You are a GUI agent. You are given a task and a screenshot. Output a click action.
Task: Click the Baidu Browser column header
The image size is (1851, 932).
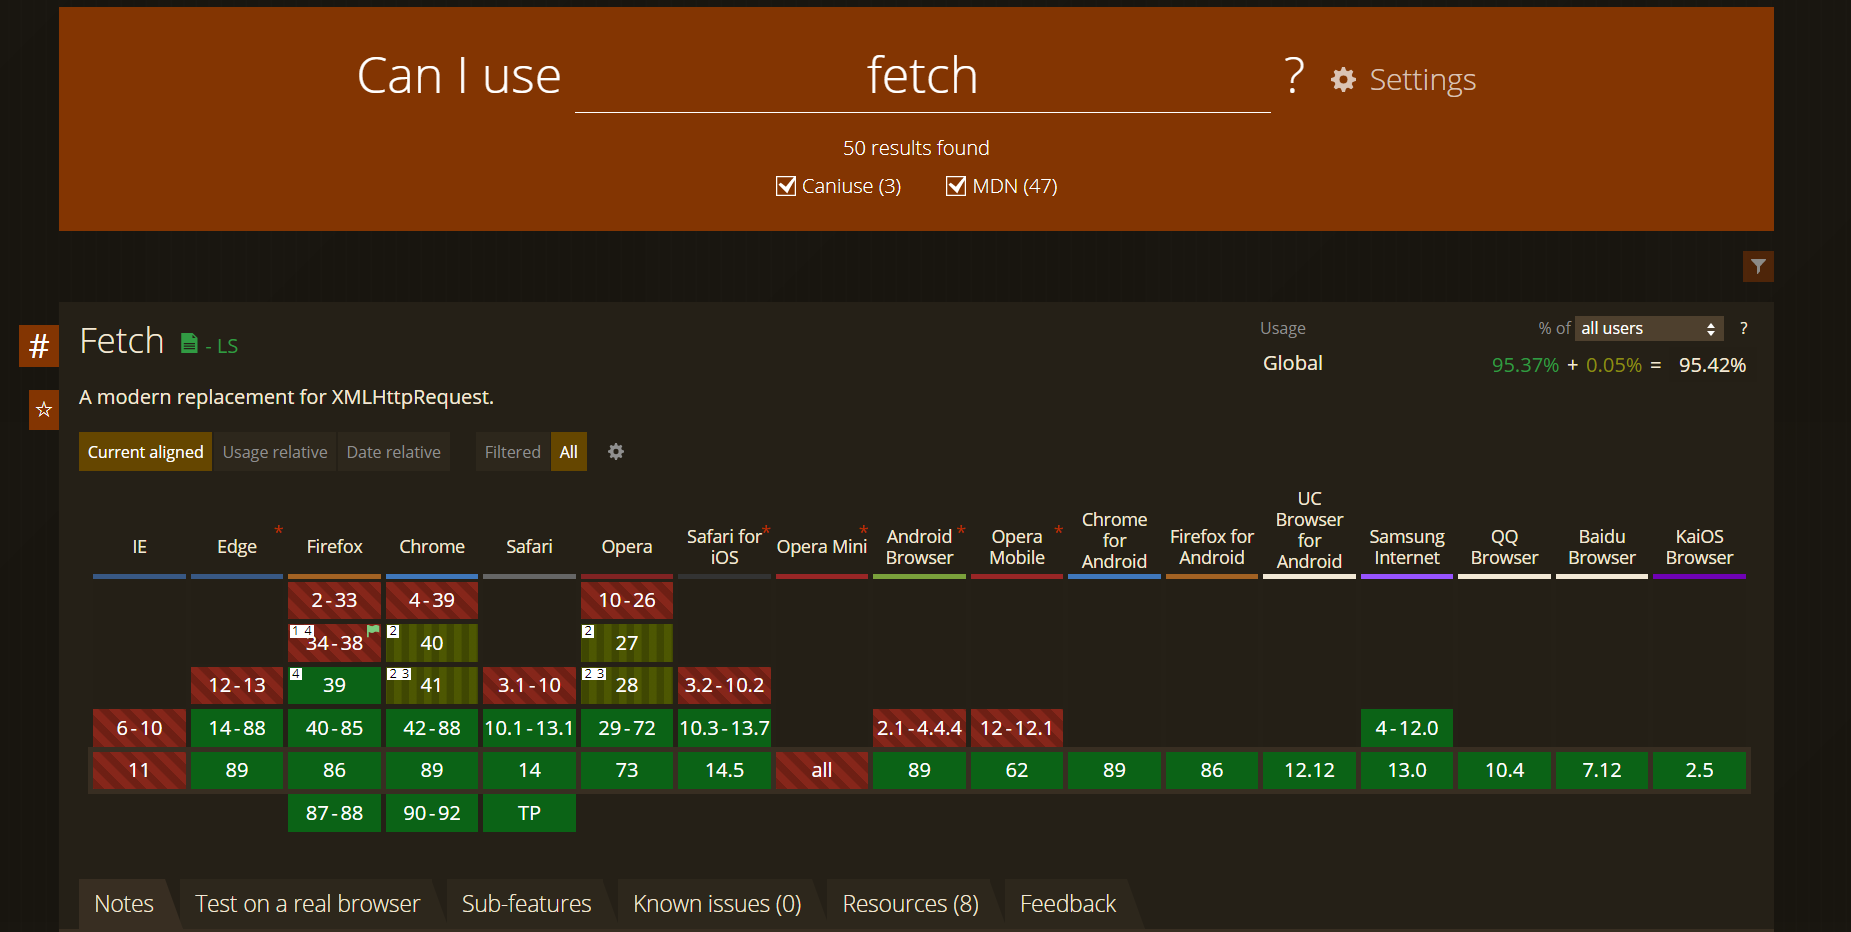point(1602,547)
